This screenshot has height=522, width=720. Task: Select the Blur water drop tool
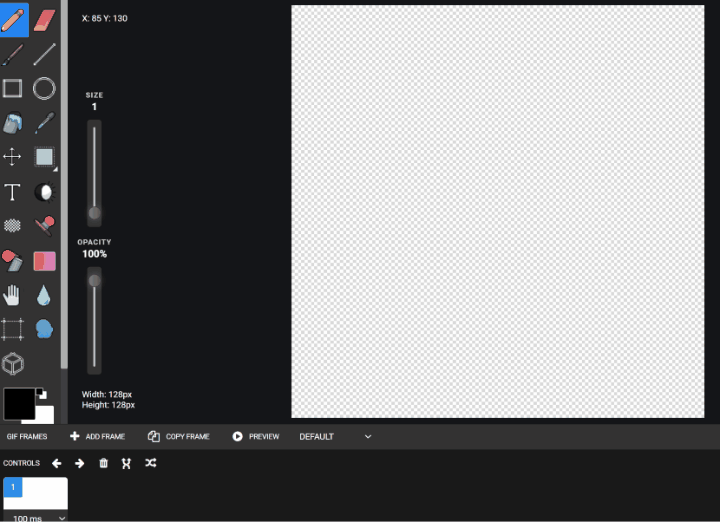pyautogui.click(x=44, y=295)
